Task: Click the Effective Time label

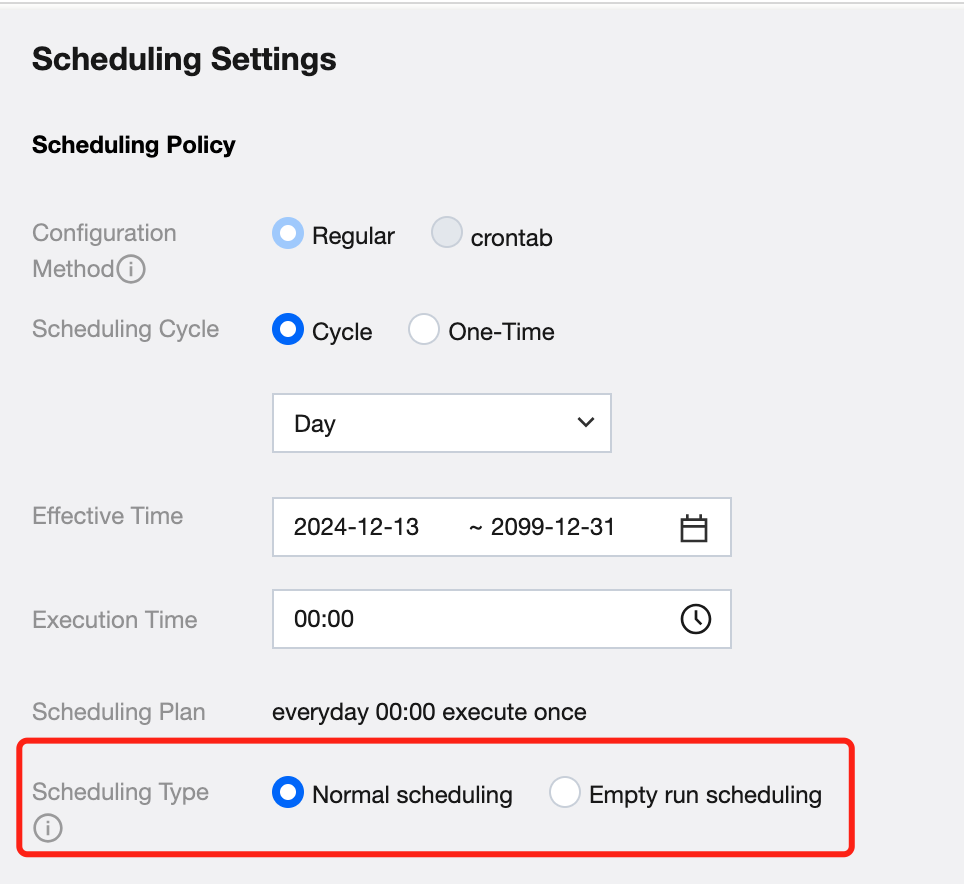Action: [x=108, y=516]
